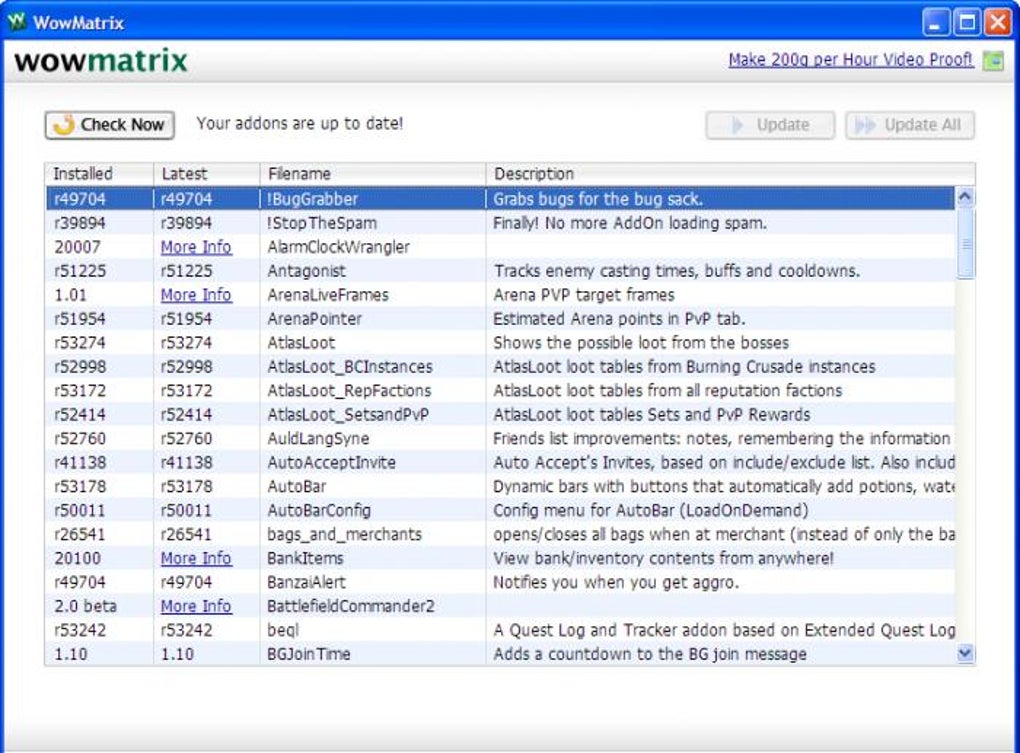Open More Info link for BankItems

[x=196, y=559]
